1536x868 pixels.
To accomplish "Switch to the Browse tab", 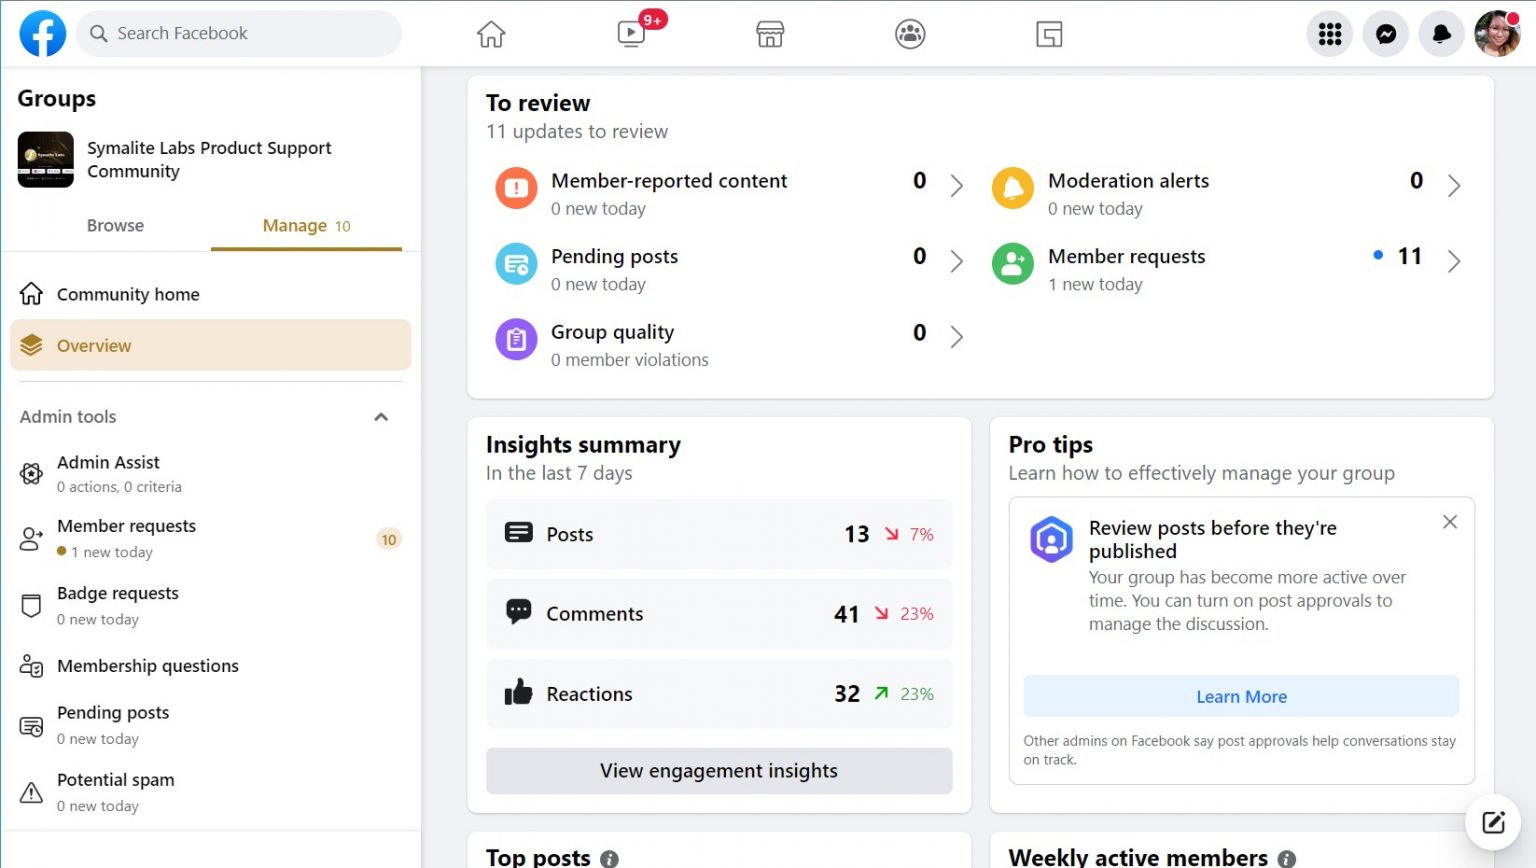I will [x=114, y=225].
